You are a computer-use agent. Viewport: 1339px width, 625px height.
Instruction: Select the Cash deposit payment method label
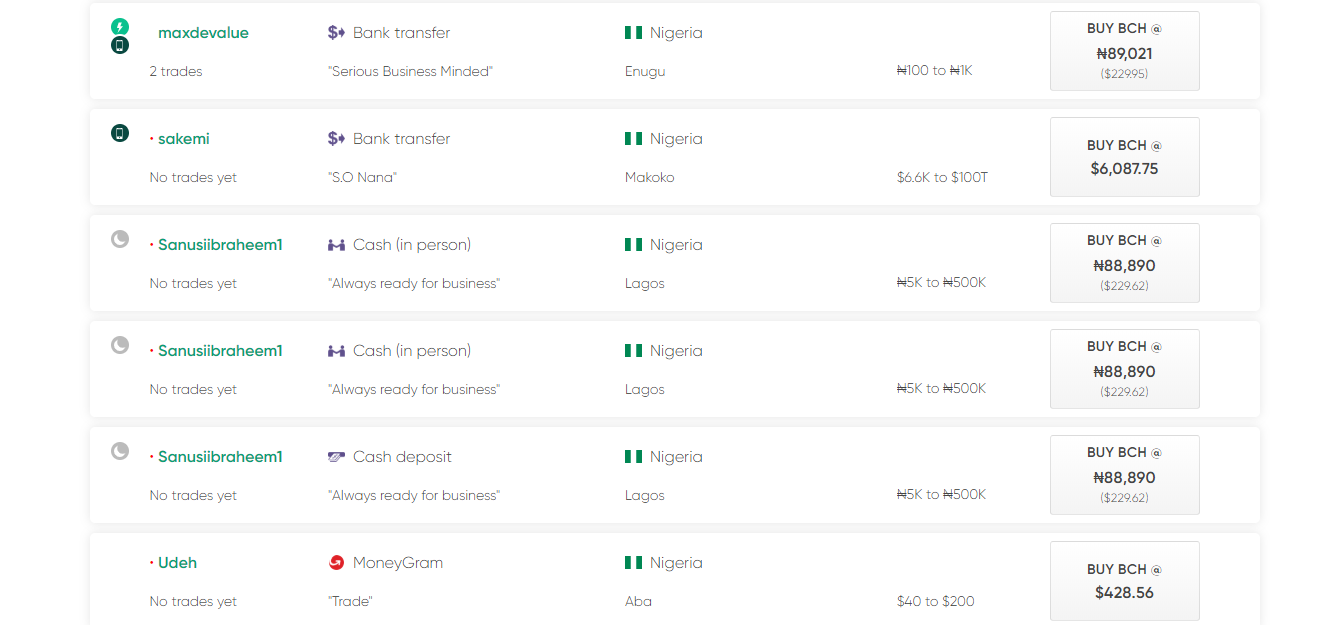[402, 457]
